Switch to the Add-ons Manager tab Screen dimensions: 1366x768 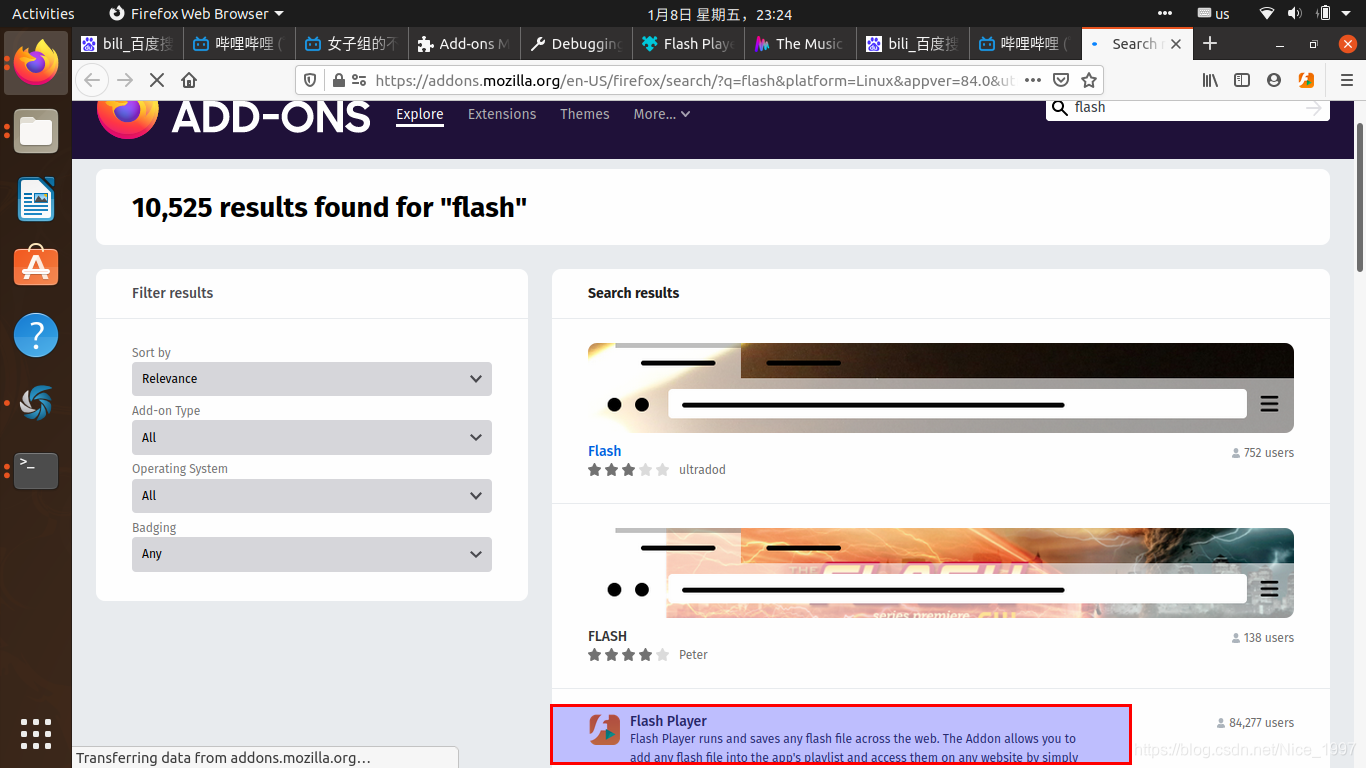(463, 44)
